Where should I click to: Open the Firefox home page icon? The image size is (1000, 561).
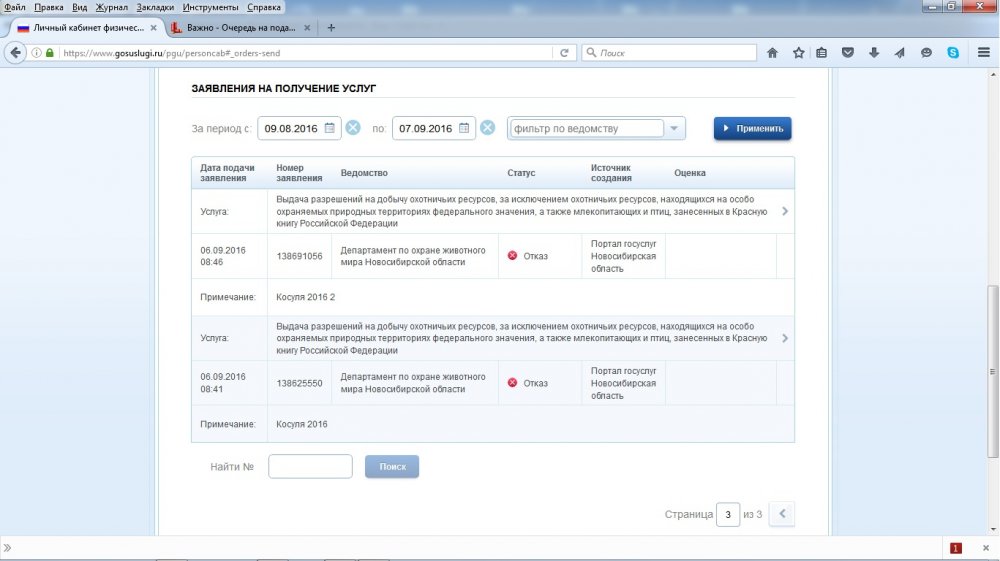tap(772, 53)
